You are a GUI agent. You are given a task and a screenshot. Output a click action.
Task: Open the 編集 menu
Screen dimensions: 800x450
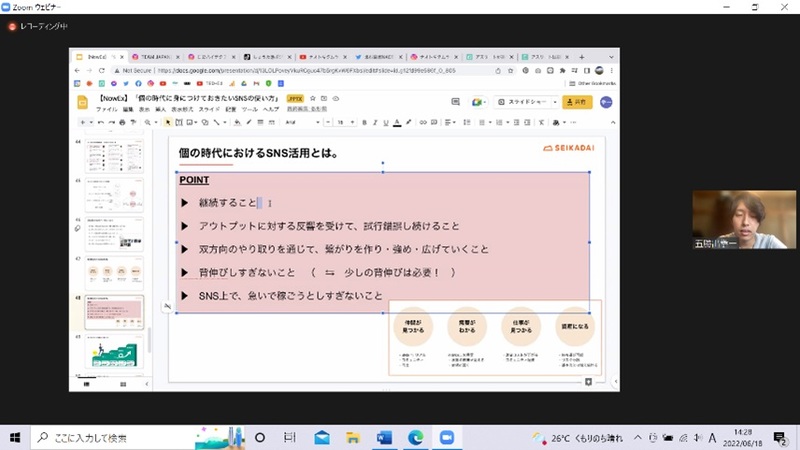tap(128, 109)
